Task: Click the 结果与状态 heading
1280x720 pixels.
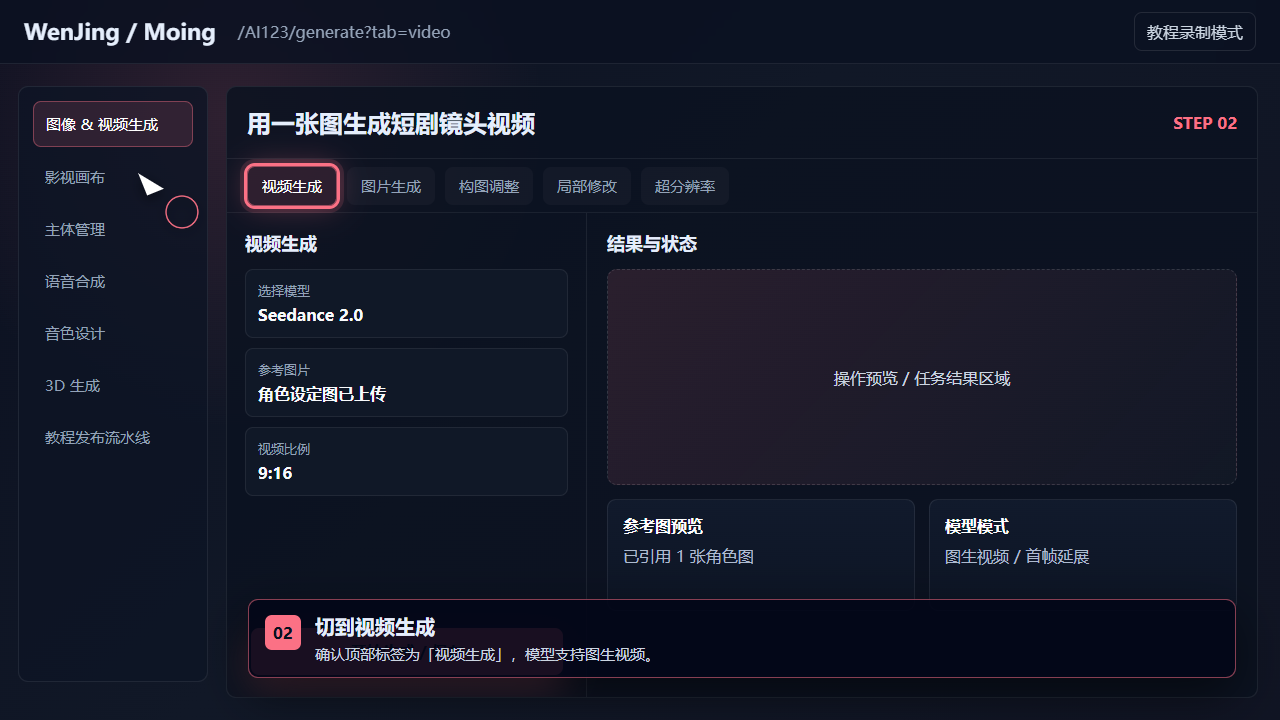Action: click(652, 244)
